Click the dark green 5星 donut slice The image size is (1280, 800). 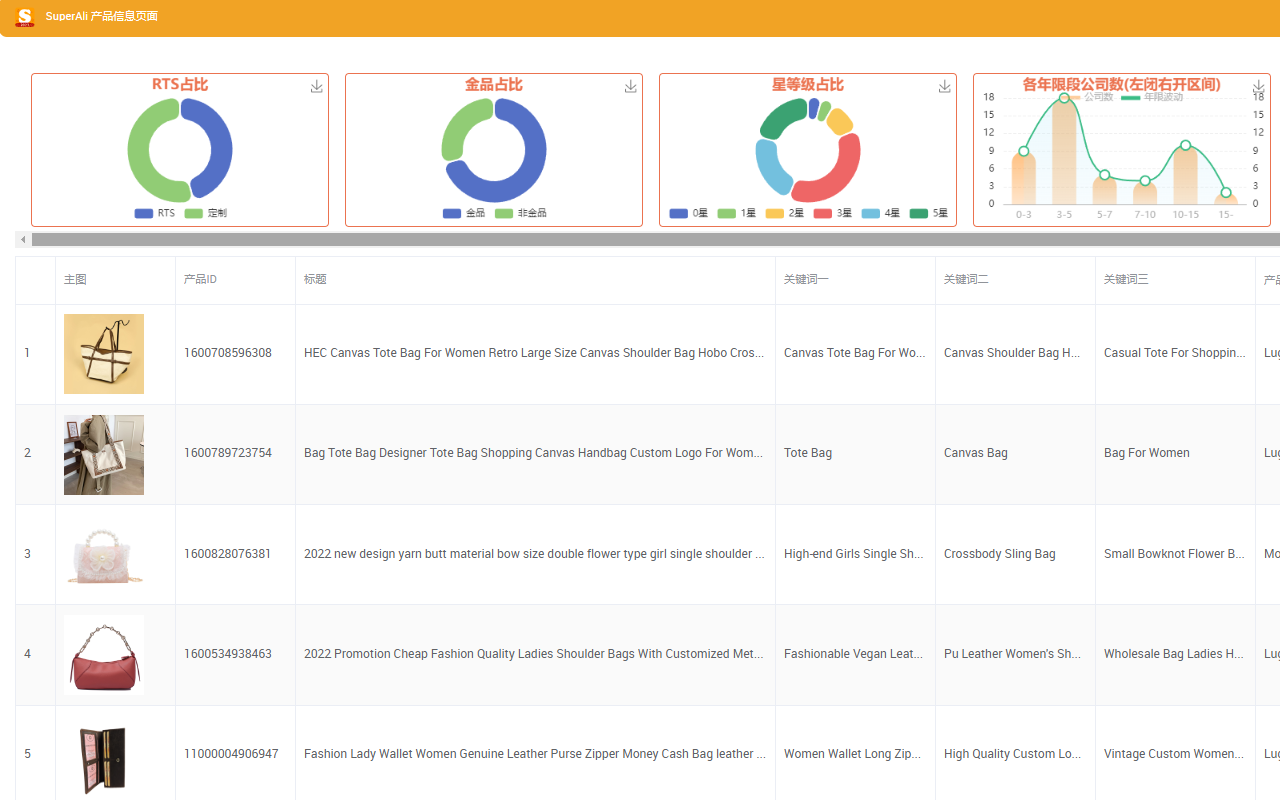(783, 121)
